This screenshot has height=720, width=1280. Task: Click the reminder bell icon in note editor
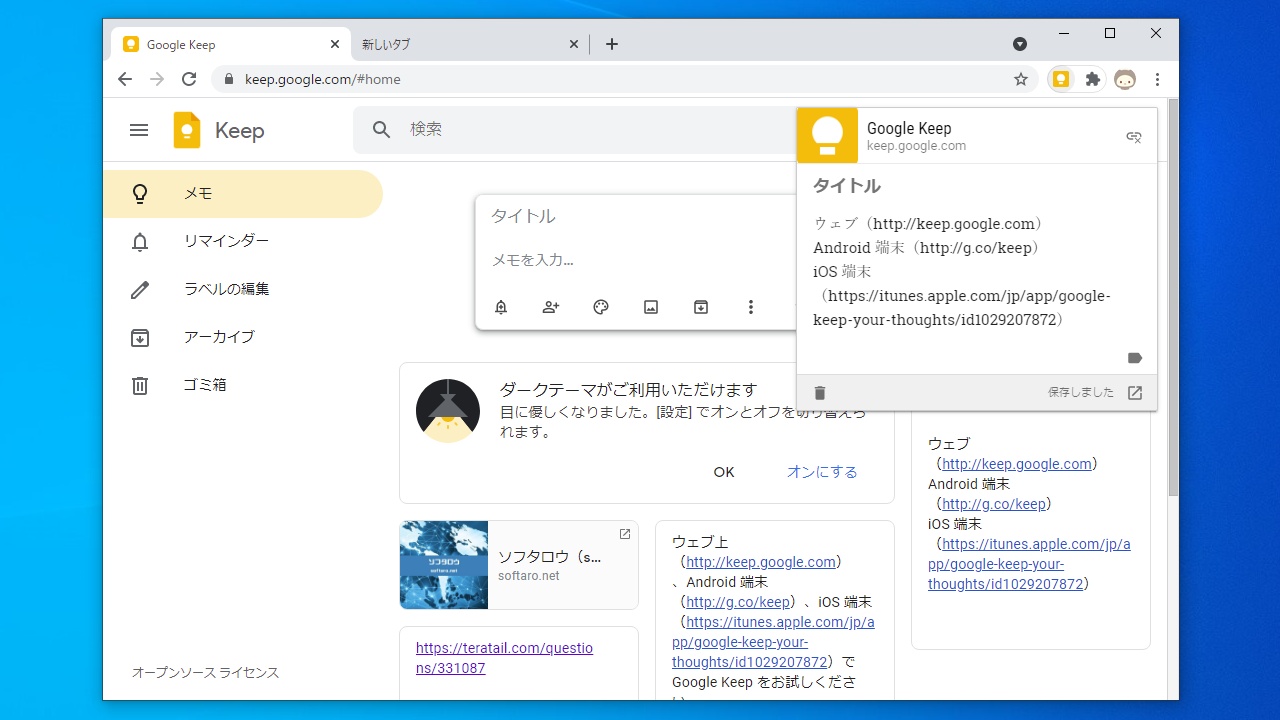click(501, 307)
